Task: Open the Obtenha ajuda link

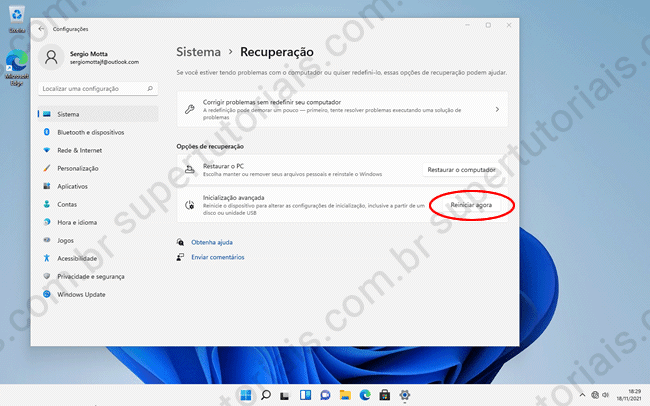Action: click(x=211, y=242)
